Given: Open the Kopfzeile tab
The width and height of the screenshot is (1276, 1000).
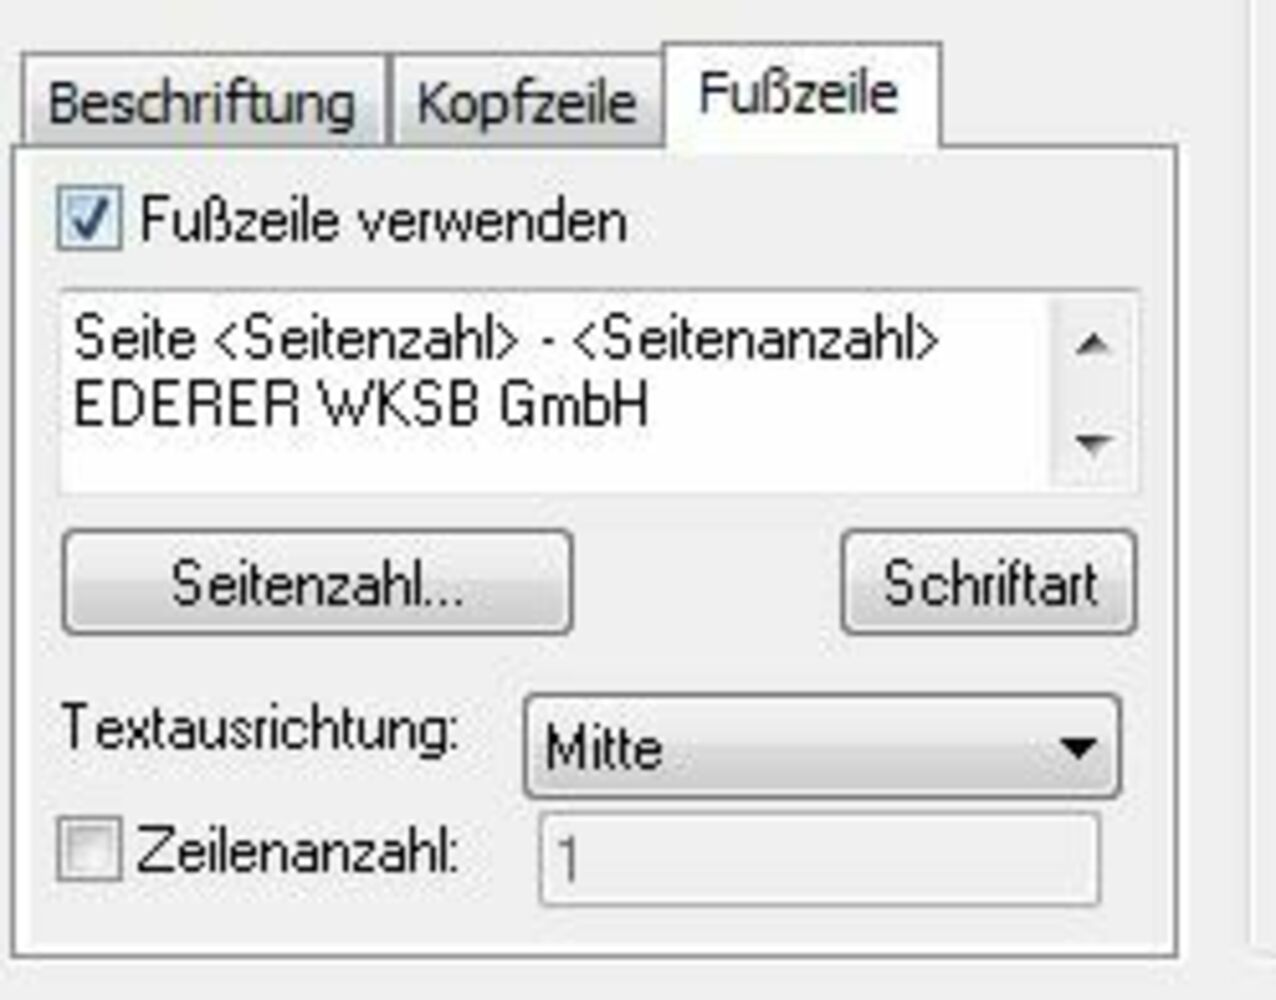Looking at the screenshot, I should tap(526, 103).
